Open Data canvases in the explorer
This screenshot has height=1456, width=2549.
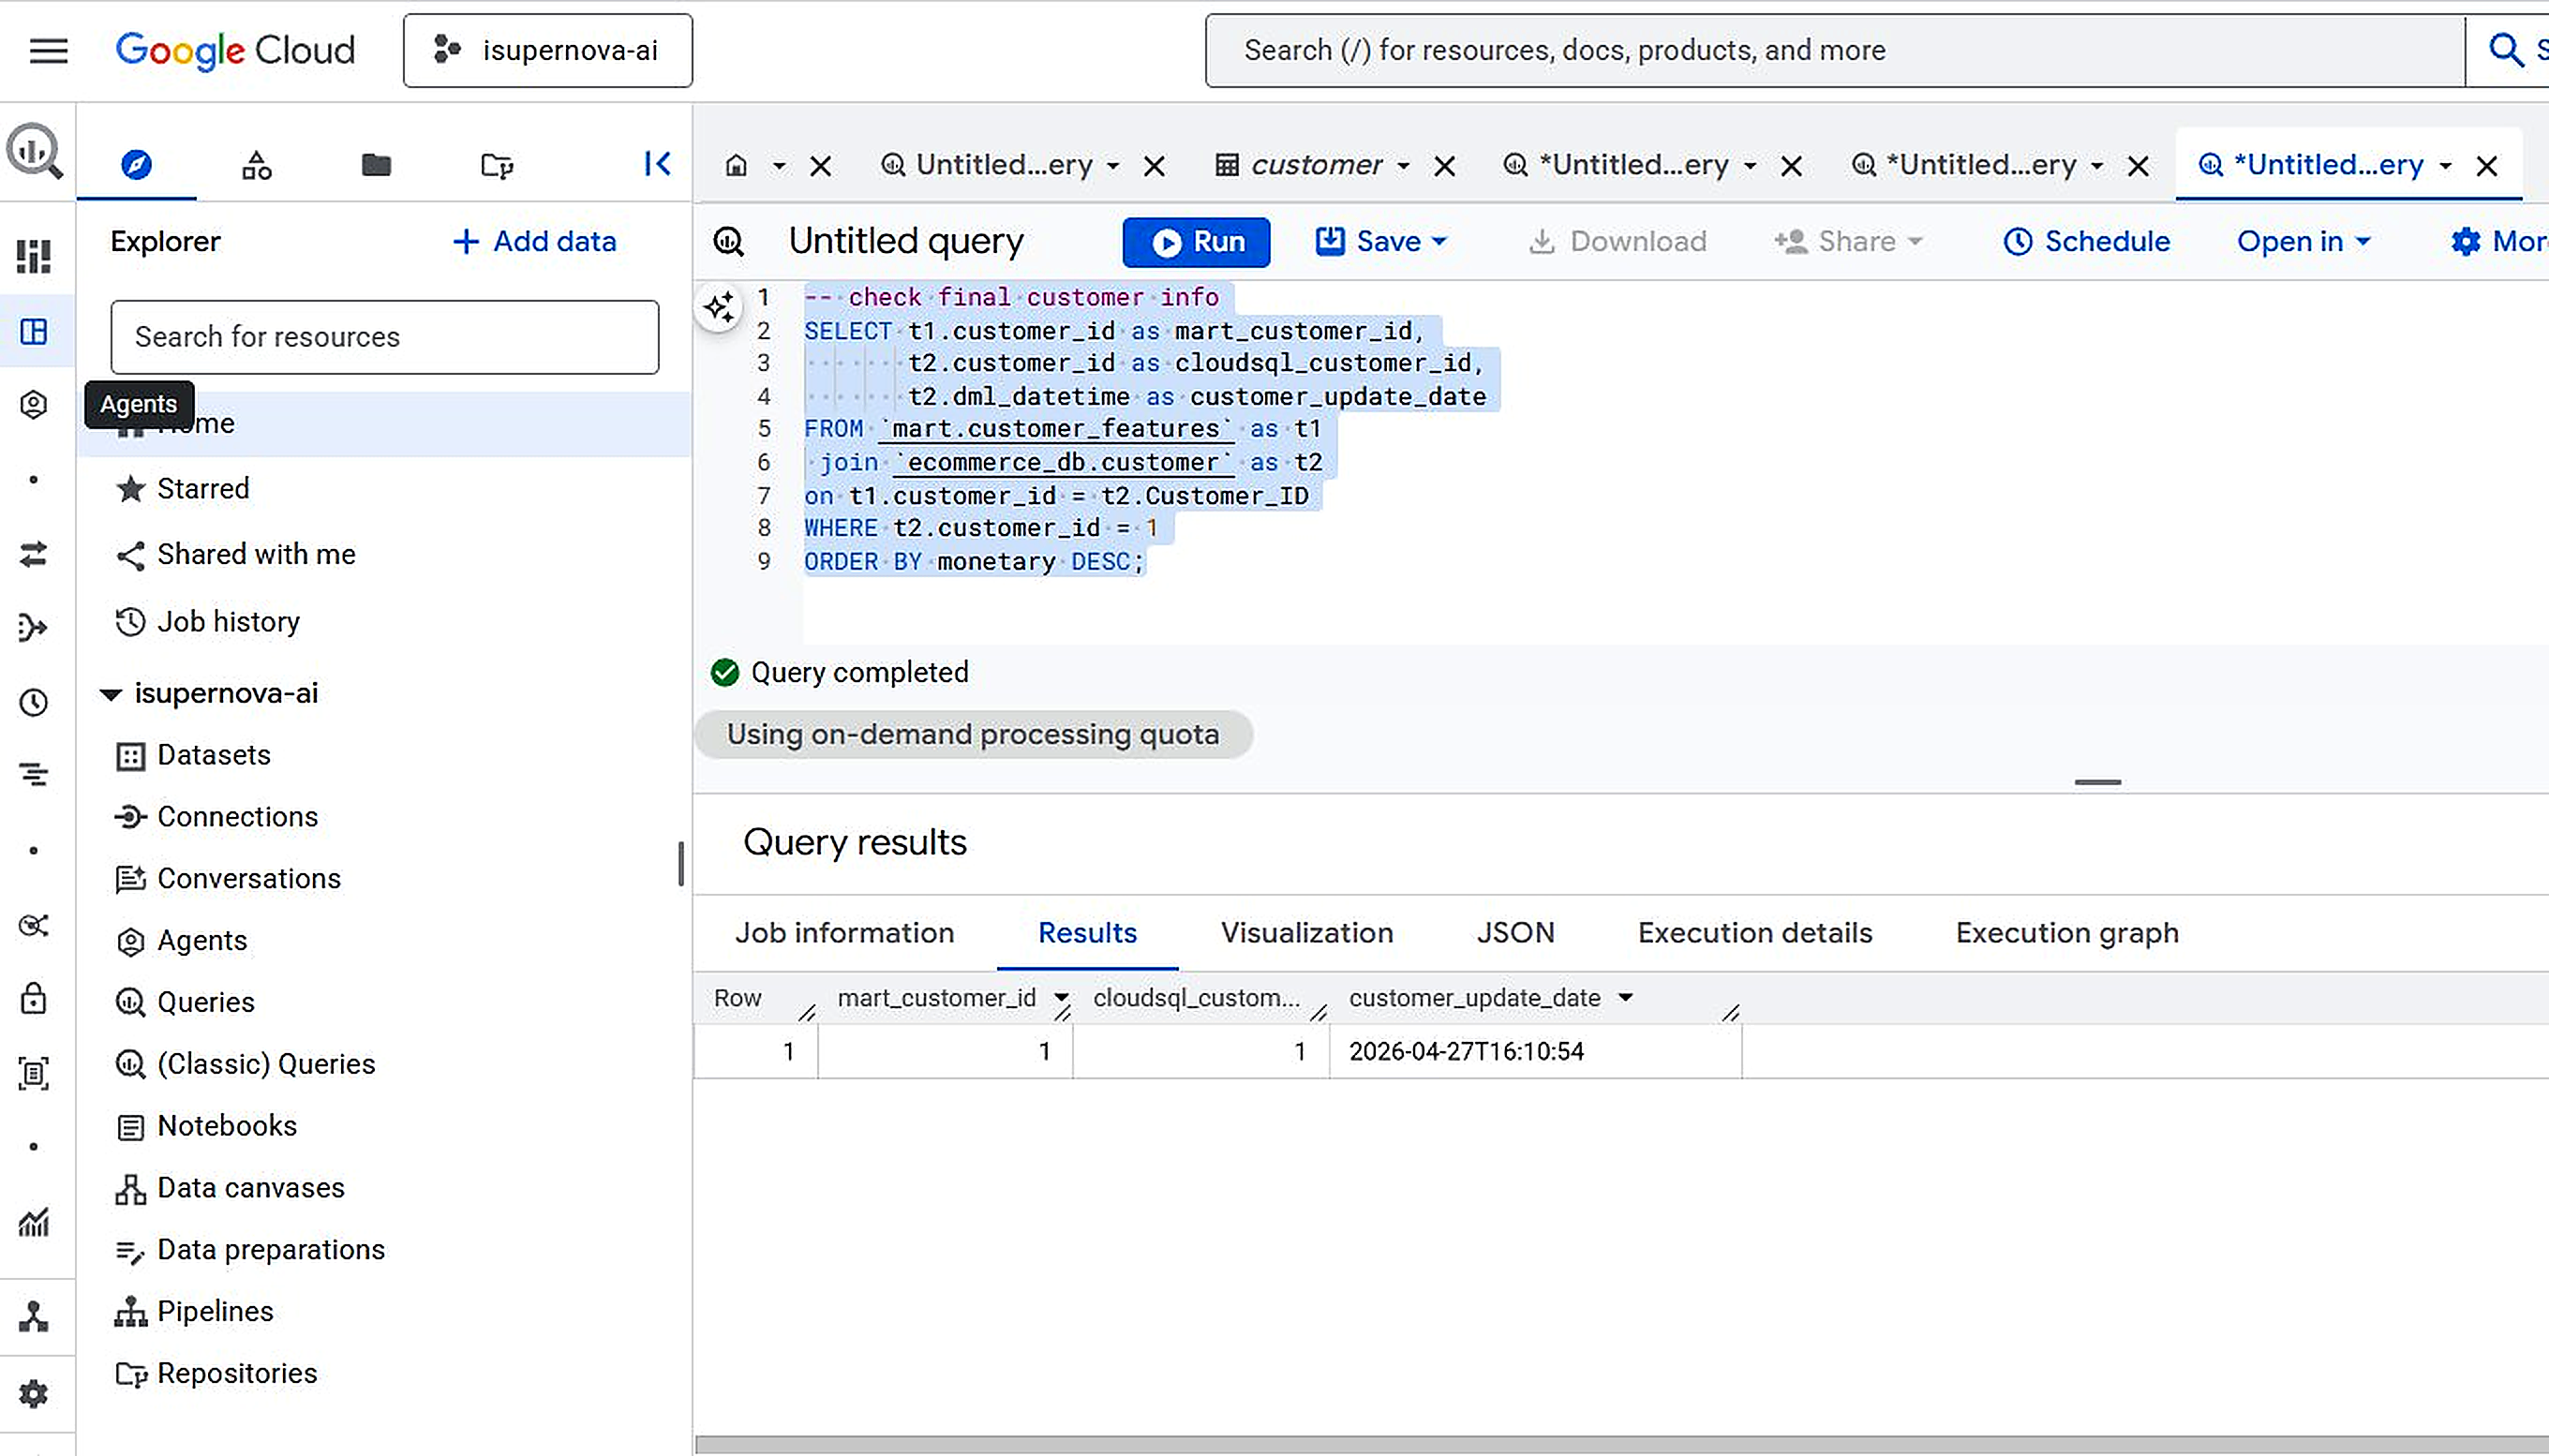pyautogui.click(x=250, y=1188)
